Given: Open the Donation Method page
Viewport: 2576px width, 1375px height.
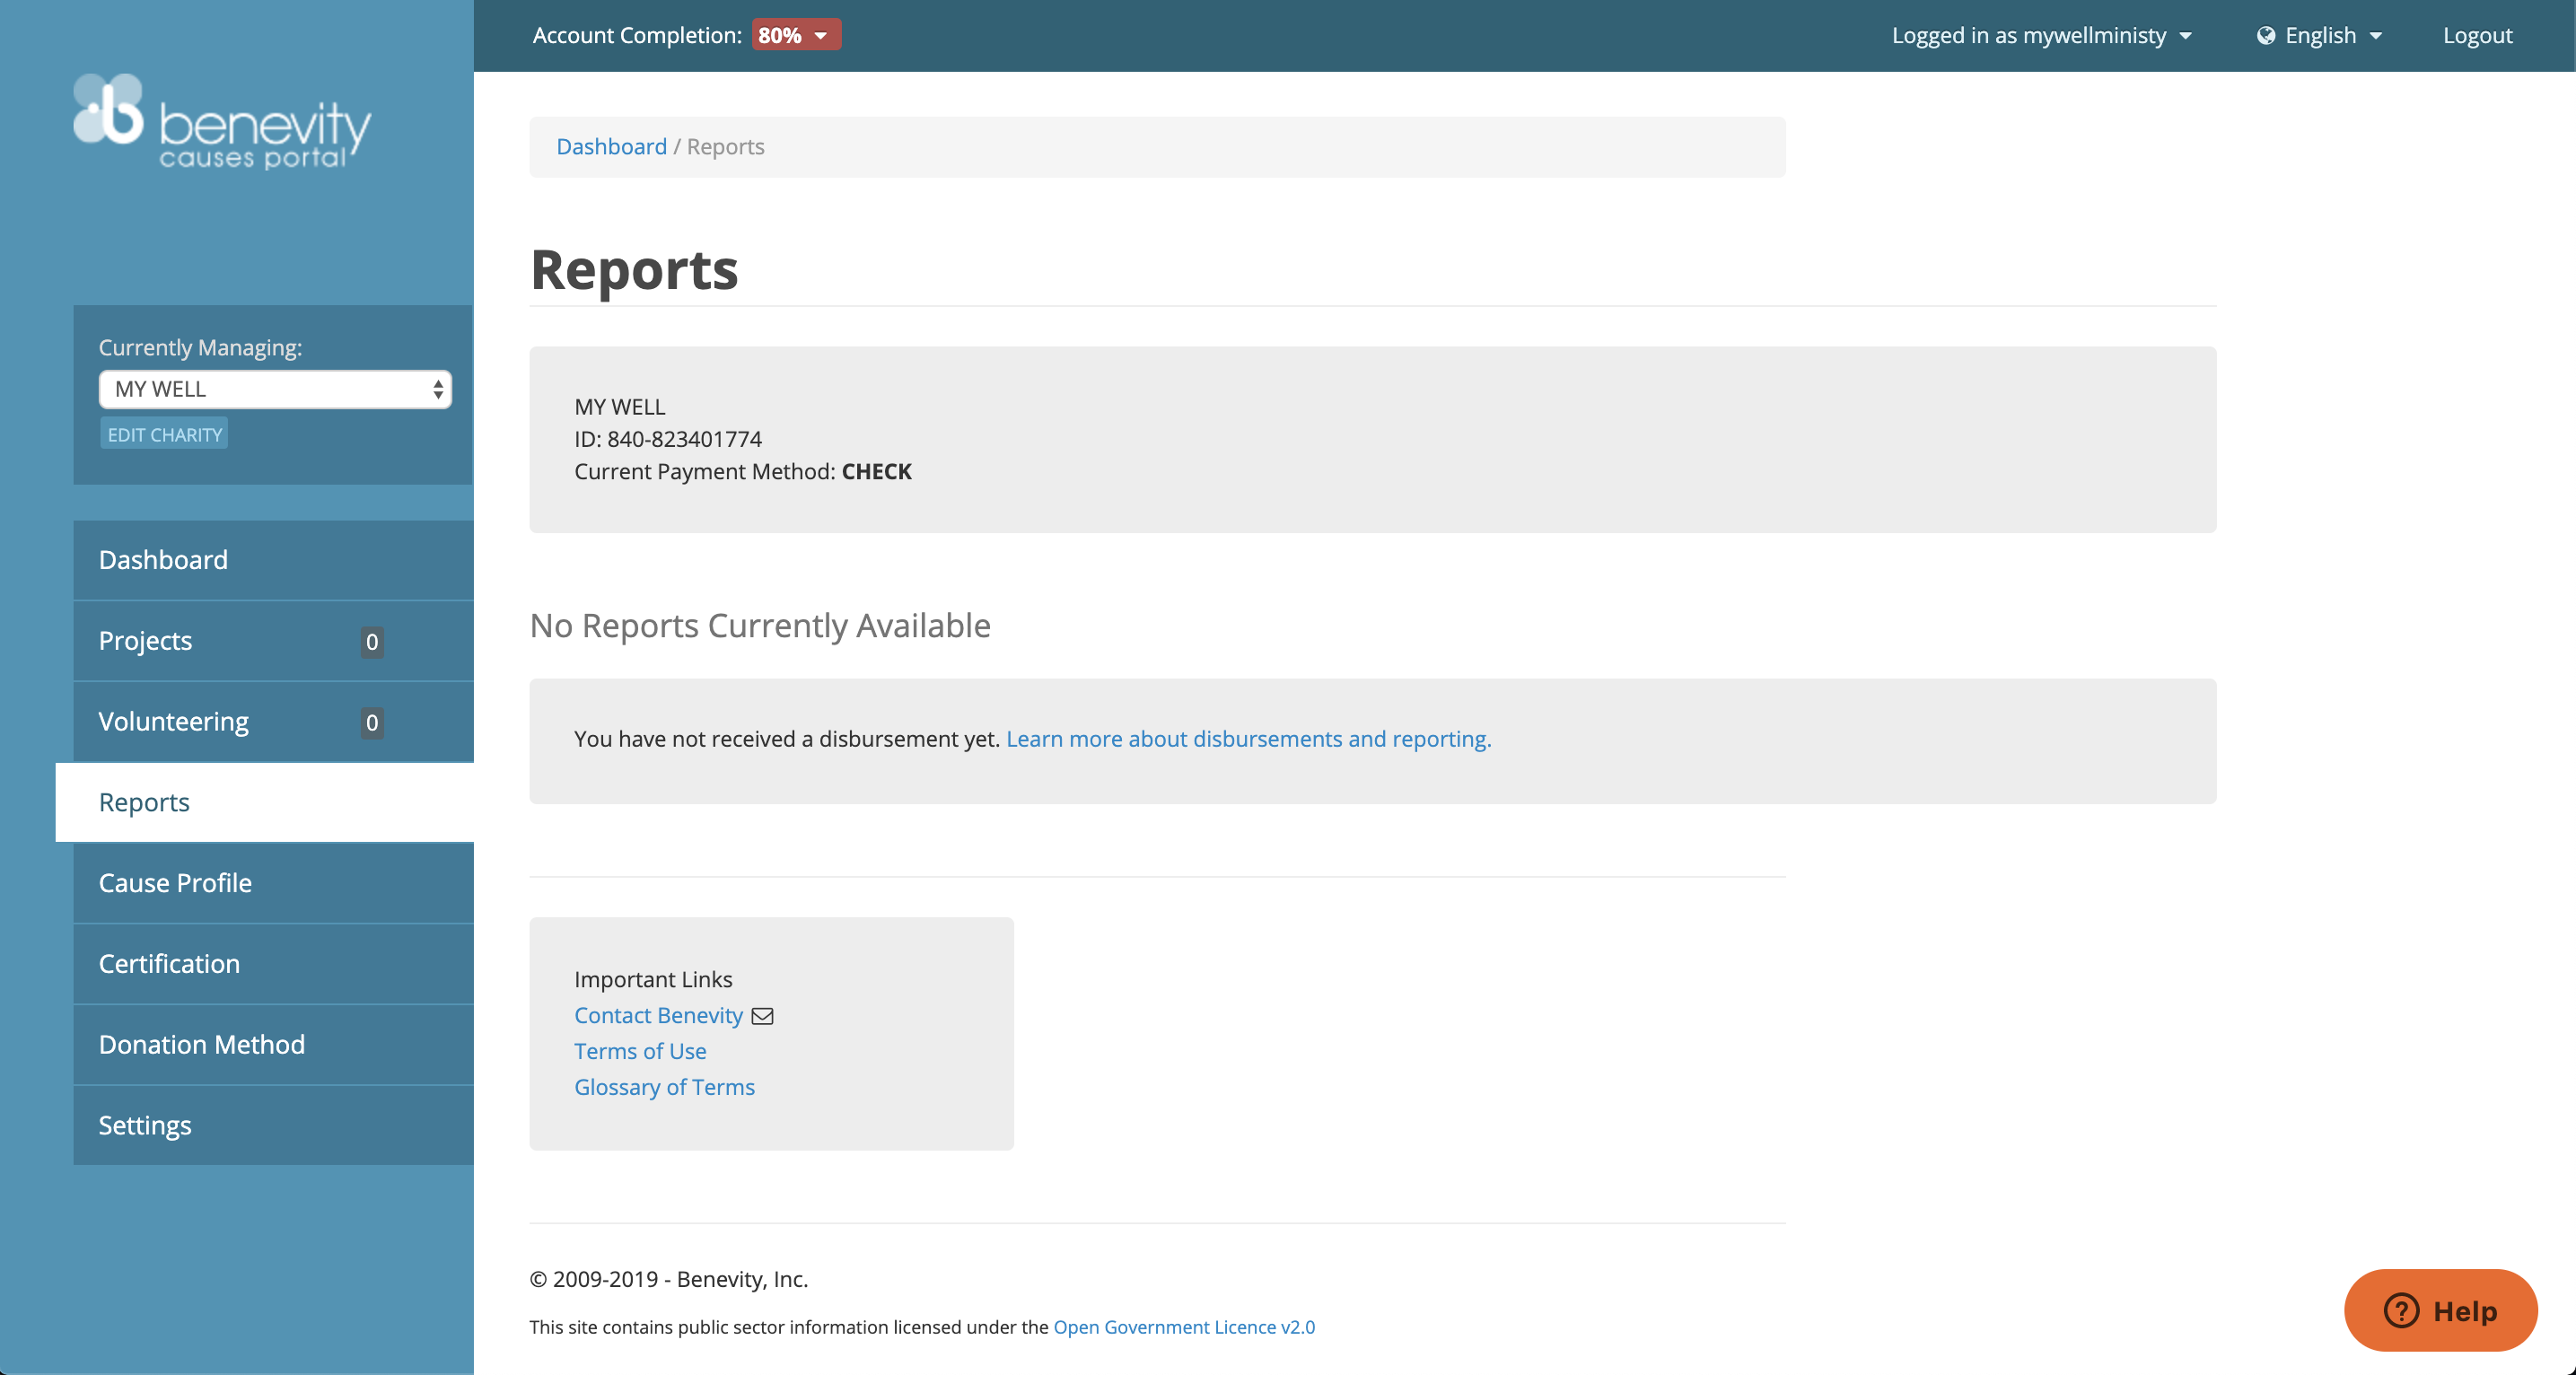Looking at the screenshot, I should pos(202,1045).
